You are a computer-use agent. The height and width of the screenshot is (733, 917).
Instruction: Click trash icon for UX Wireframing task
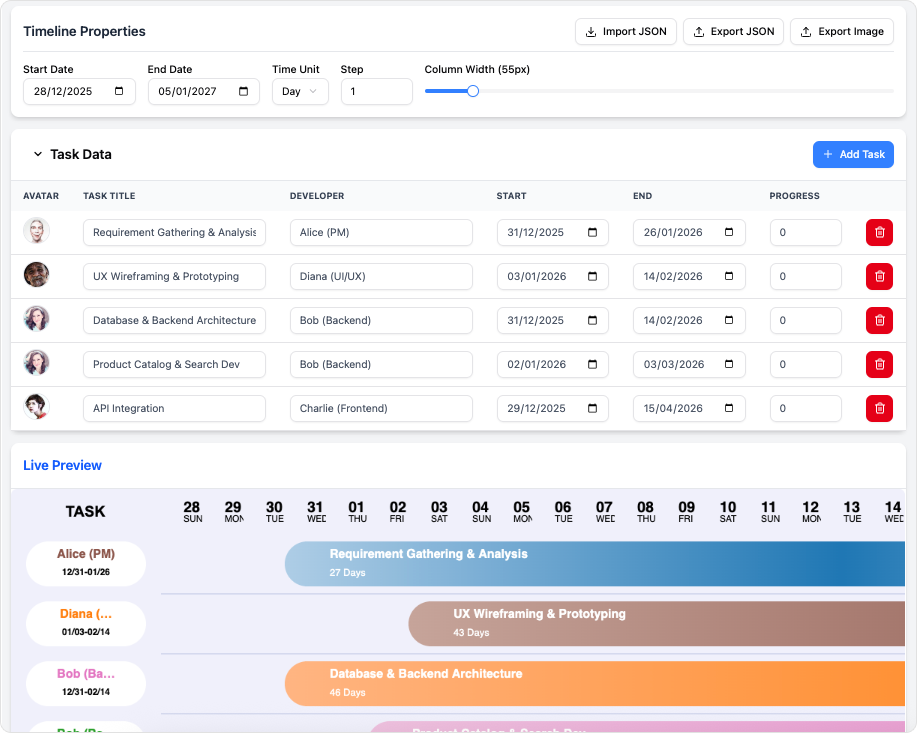pyautogui.click(x=879, y=277)
